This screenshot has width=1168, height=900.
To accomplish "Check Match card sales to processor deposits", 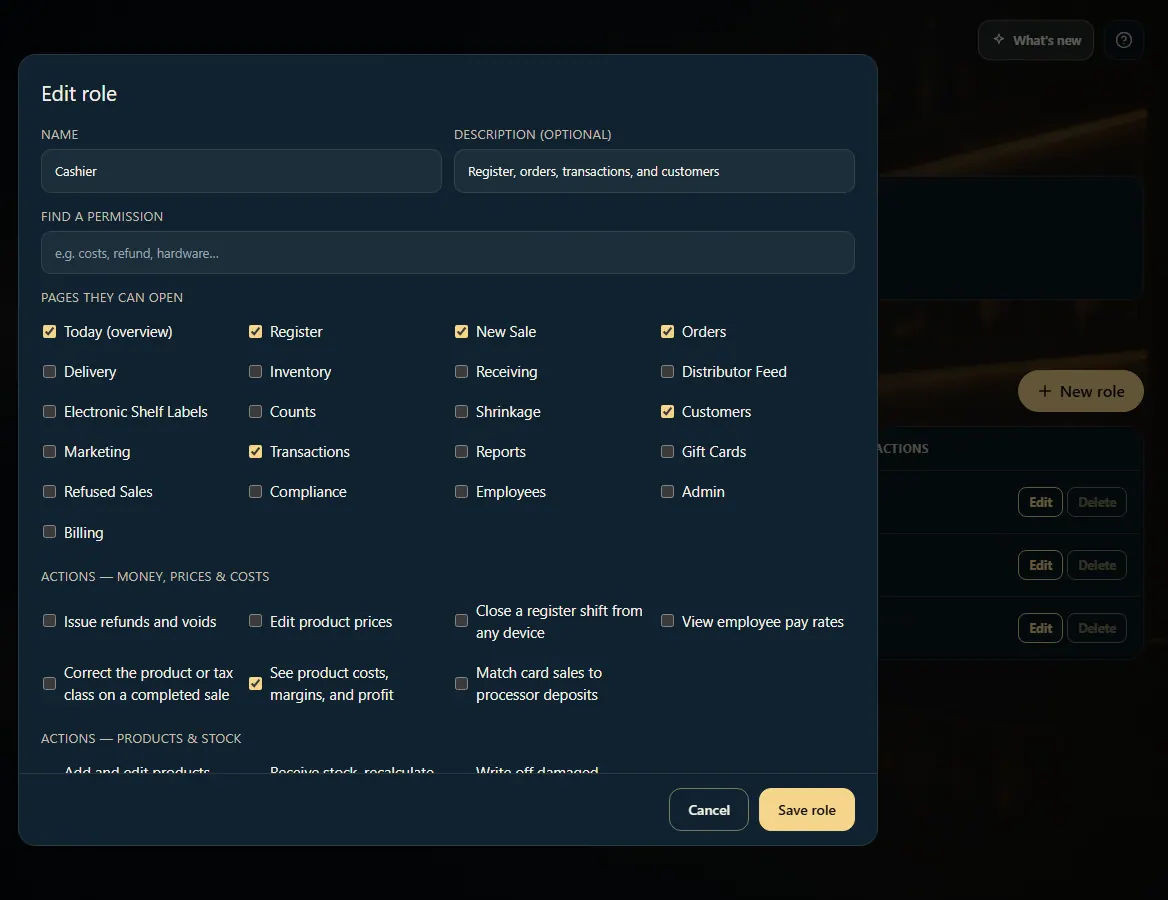I will point(461,683).
